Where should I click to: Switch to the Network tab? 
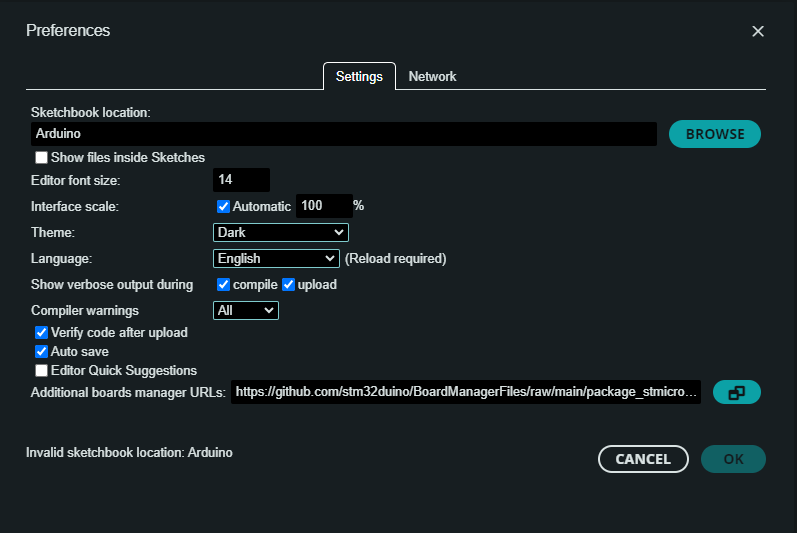(x=432, y=77)
